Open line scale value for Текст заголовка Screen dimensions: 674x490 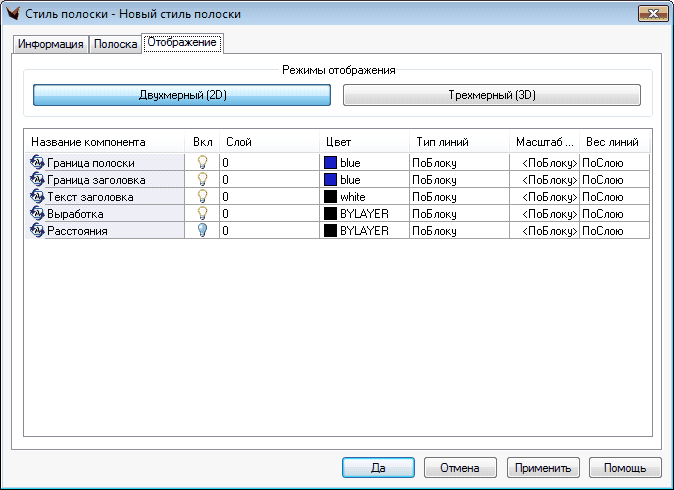click(544, 197)
